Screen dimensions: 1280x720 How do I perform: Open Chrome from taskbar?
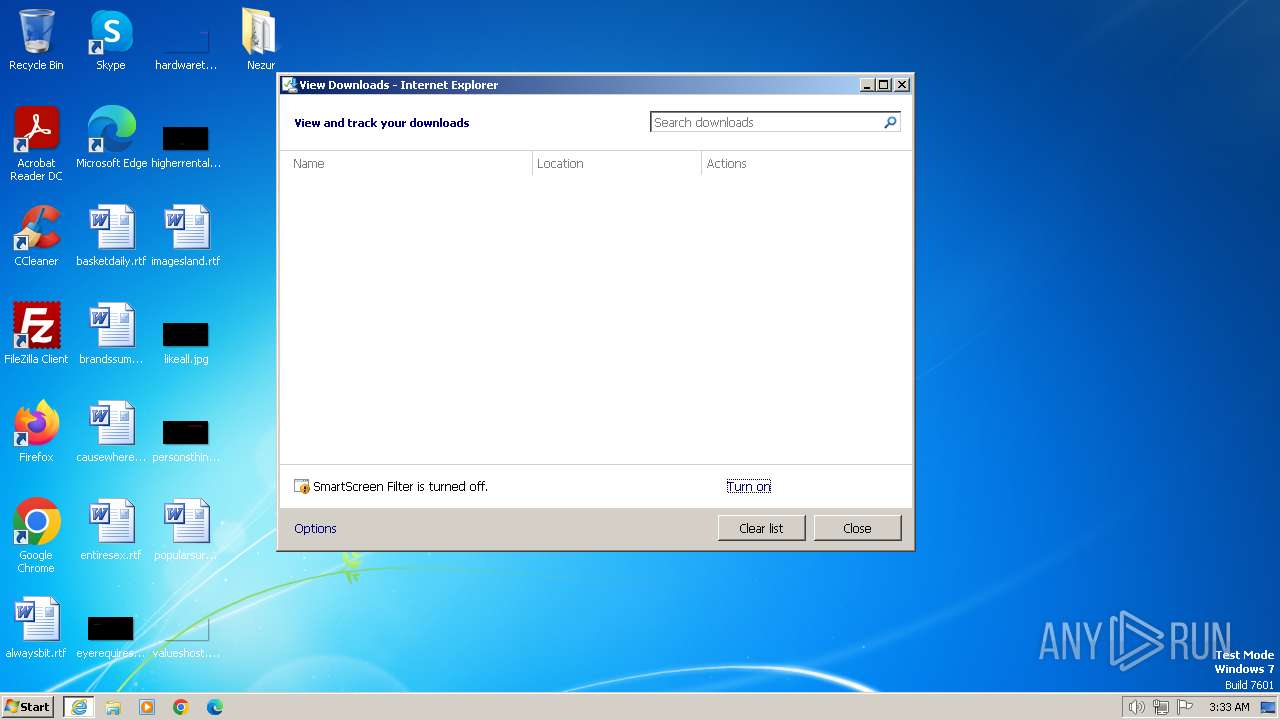tap(181, 707)
